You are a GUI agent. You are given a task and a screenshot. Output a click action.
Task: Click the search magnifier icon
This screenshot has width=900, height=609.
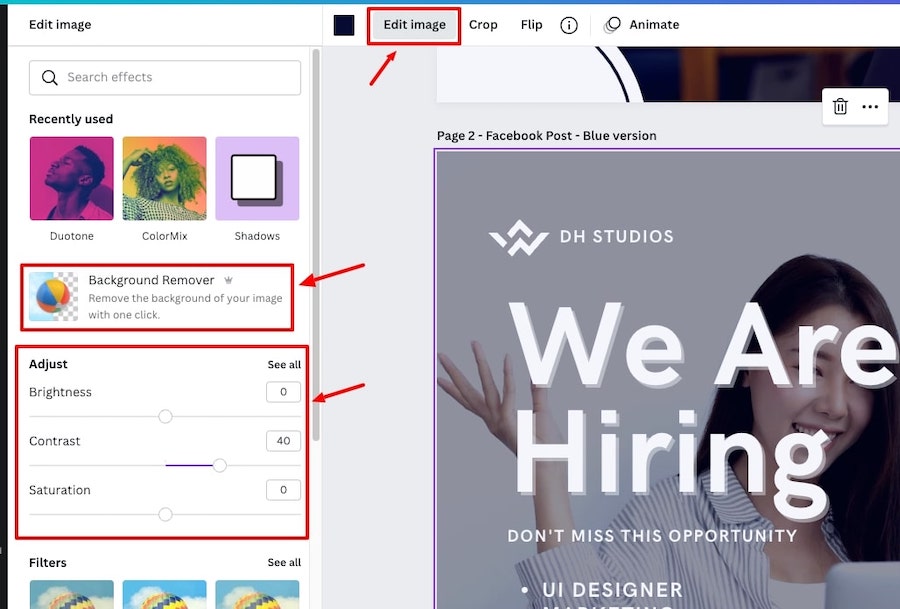coord(50,77)
